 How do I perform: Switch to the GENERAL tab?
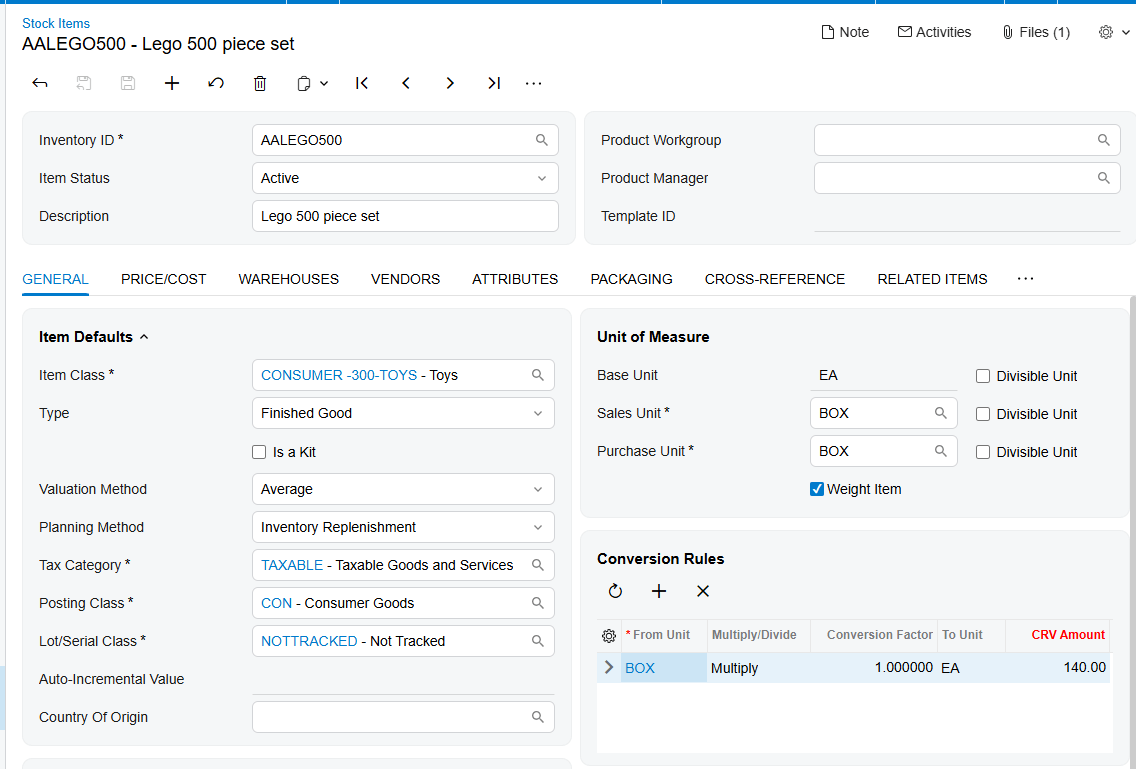[x=55, y=279]
